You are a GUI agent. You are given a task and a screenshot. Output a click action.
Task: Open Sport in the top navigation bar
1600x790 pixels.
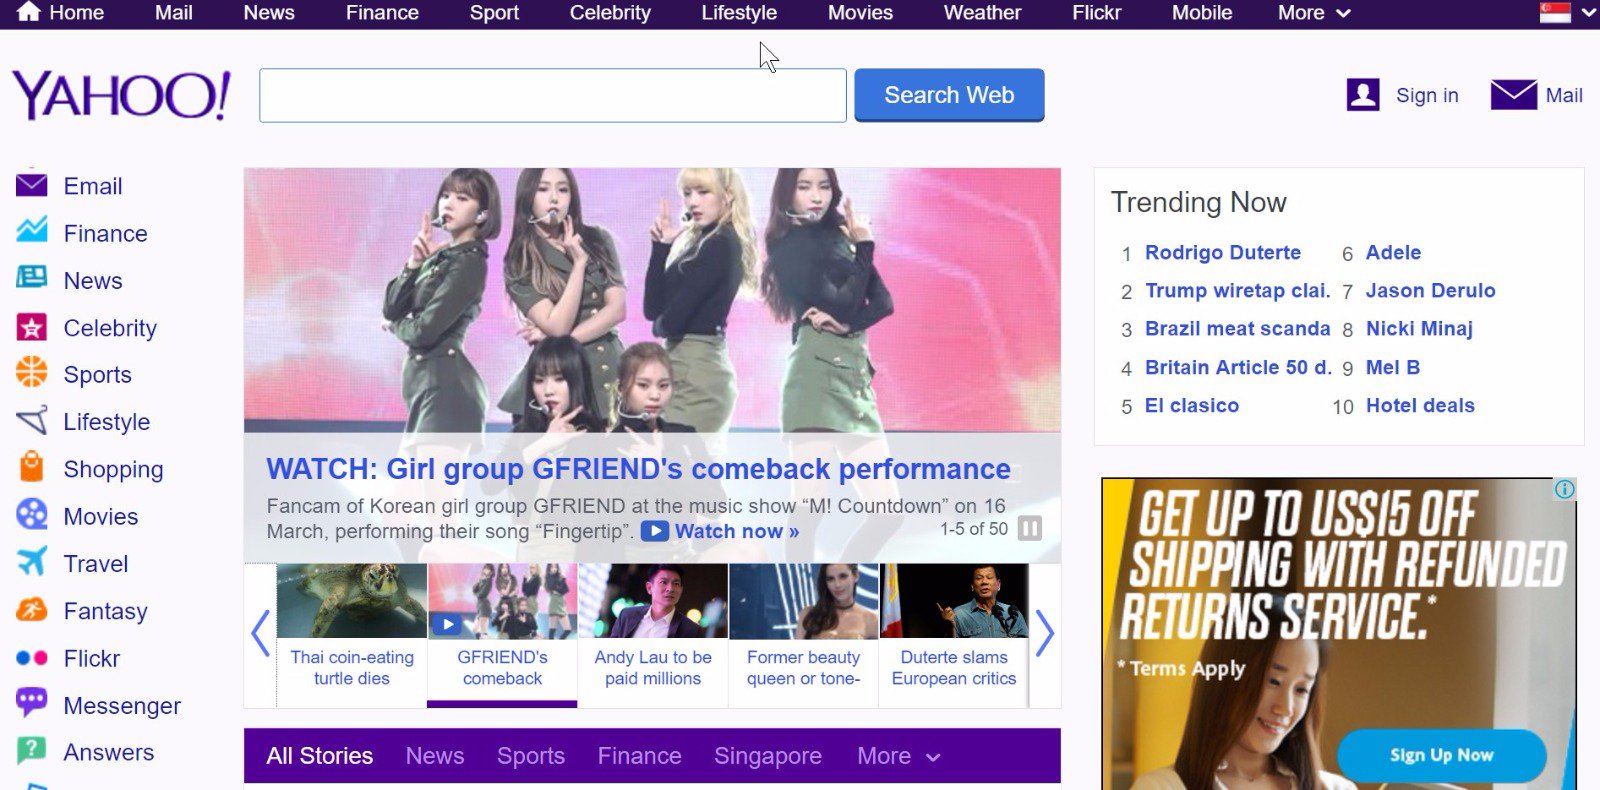(494, 13)
